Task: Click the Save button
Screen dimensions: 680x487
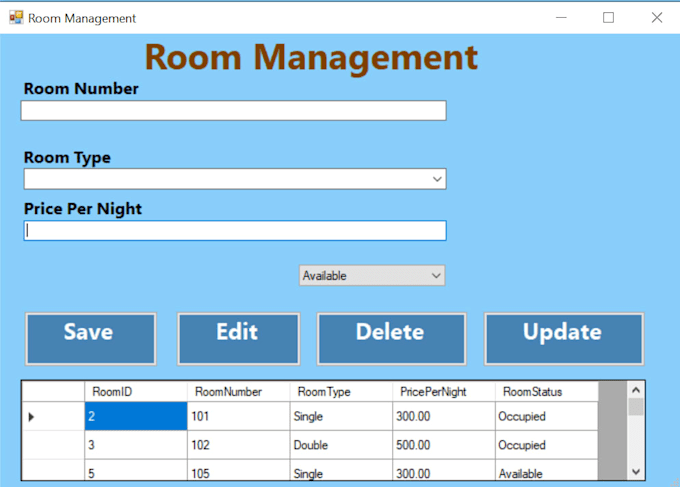Action: click(x=91, y=339)
